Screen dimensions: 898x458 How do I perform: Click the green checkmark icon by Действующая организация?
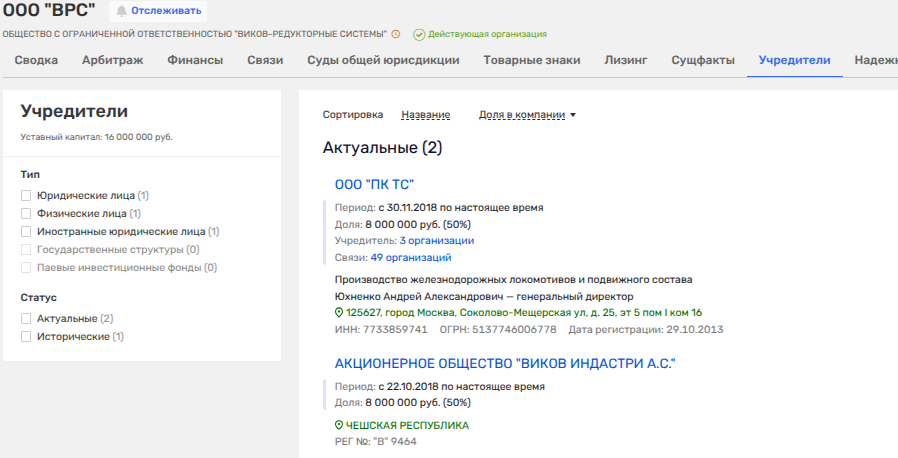click(x=419, y=34)
